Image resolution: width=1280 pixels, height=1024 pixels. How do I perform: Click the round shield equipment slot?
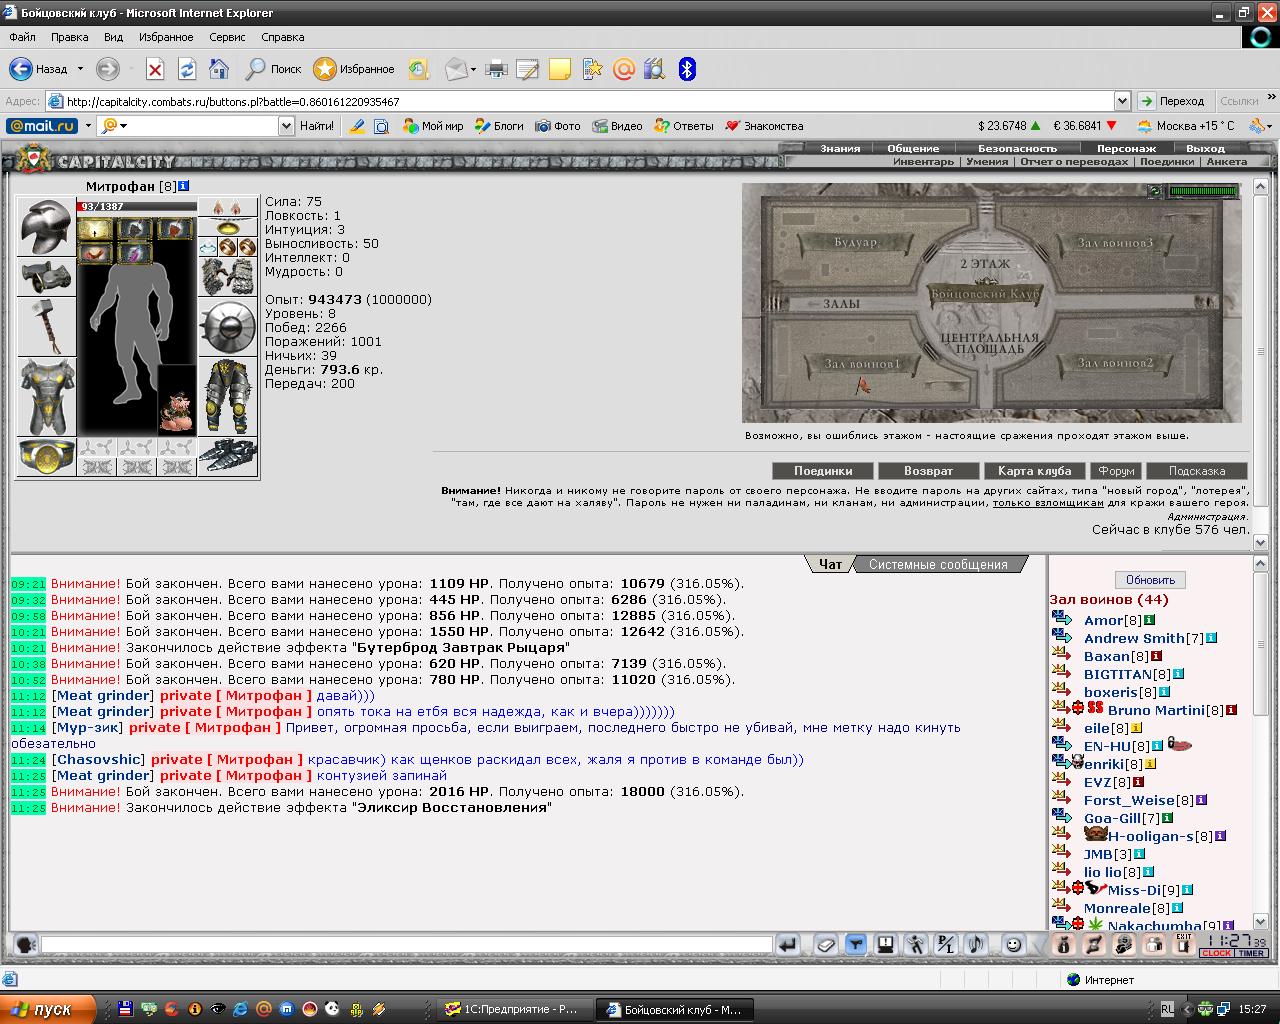coord(228,326)
